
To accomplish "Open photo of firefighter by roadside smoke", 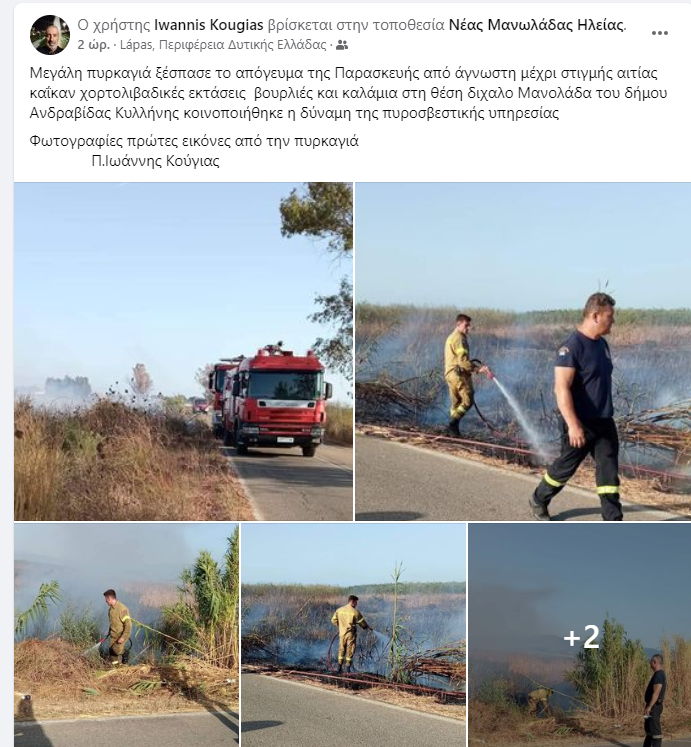I will [x=354, y=635].
